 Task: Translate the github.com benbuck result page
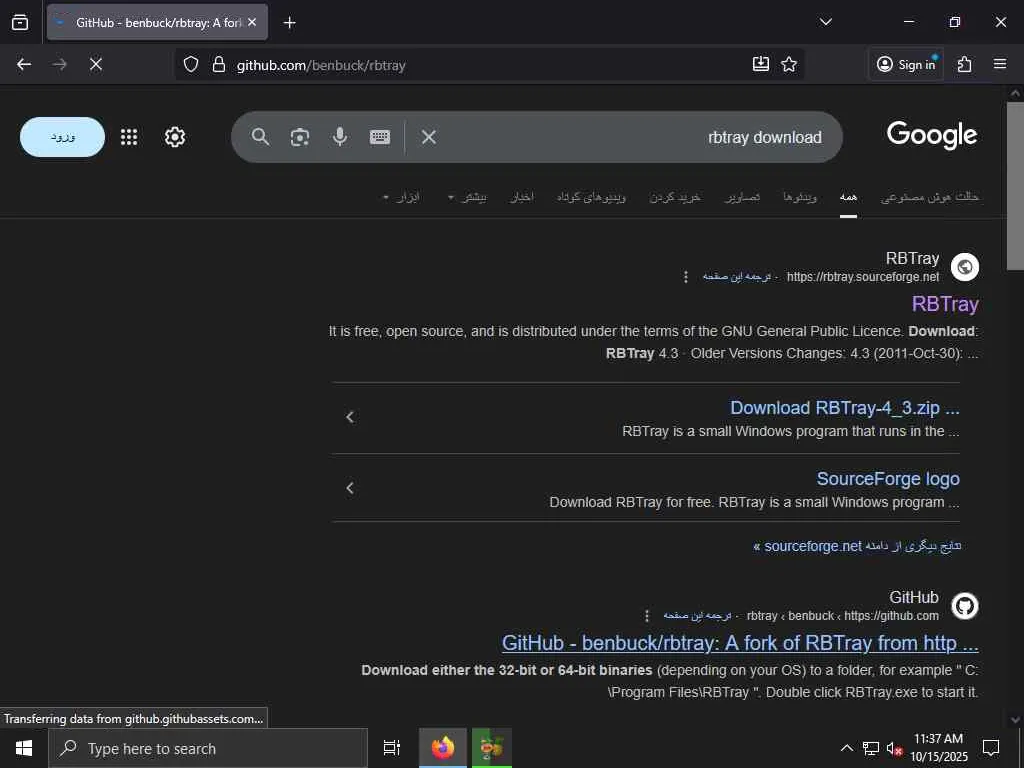pyautogui.click(x=697, y=616)
